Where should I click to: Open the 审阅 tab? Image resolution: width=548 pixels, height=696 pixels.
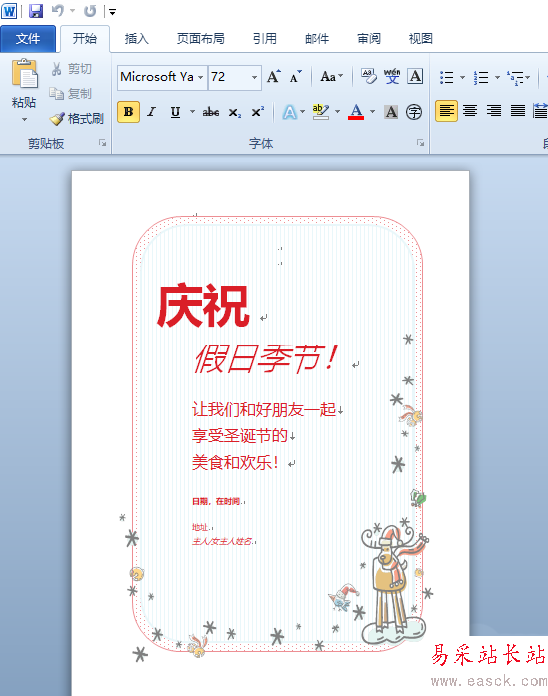point(369,39)
